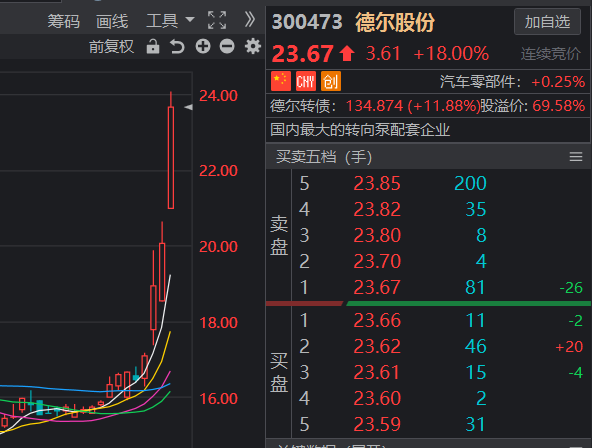Viewport: 592px width, 448px height.
Task: Click the 24.00 price axis label
Action: 218,96
